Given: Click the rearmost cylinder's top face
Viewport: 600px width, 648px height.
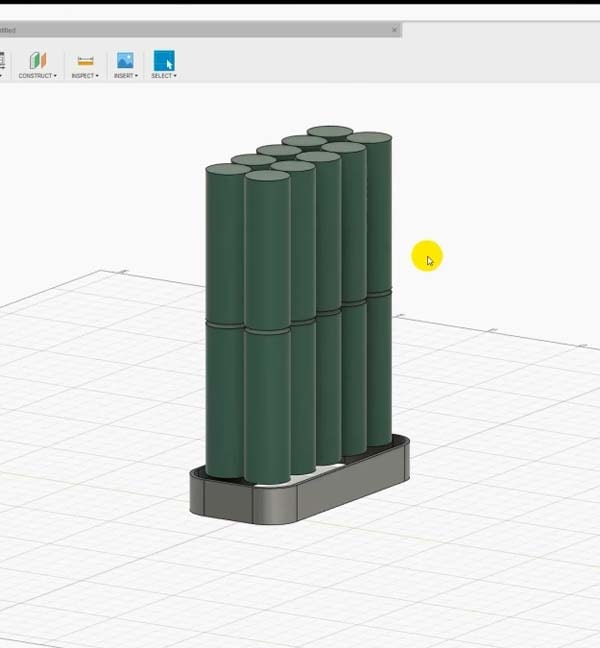Looking at the screenshot, I should [330, 131].
